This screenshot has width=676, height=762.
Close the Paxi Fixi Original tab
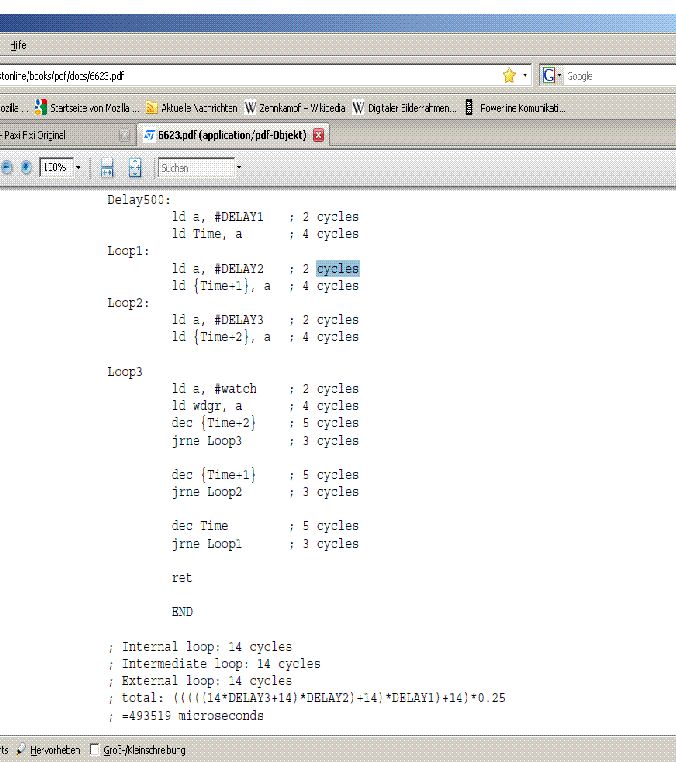pyautogui.click(x=124, y=136)
